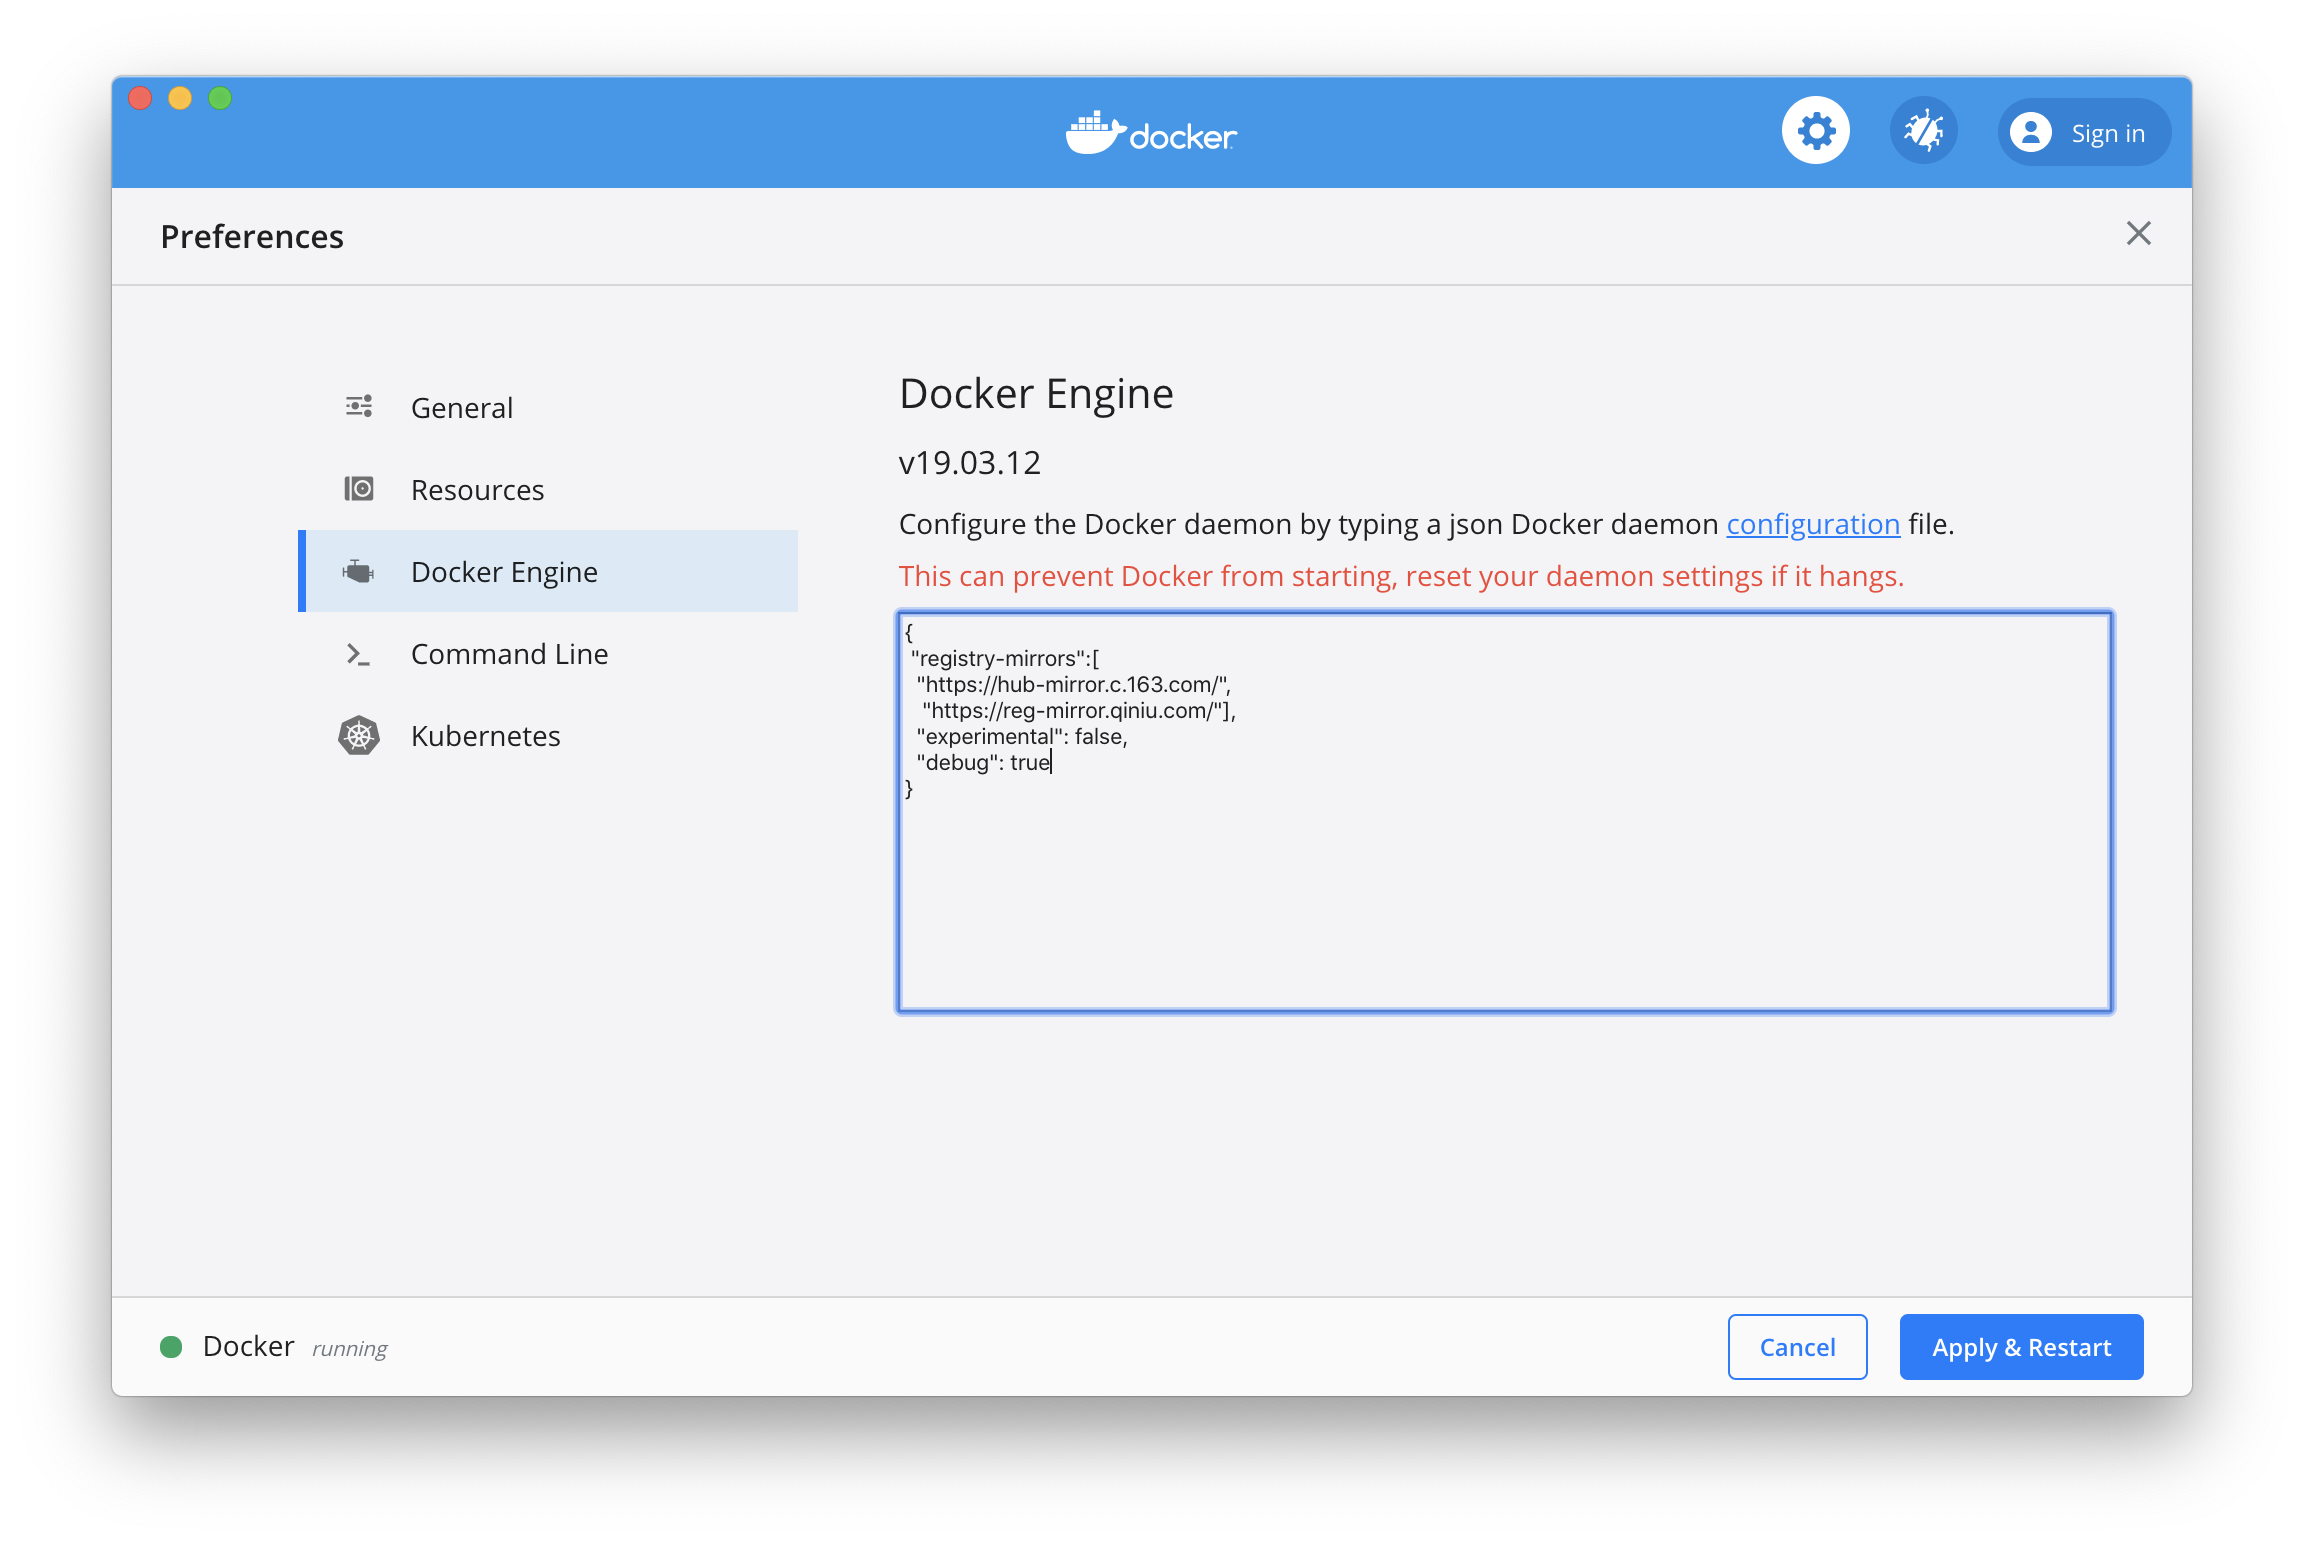Click Apply & Restart to save changes
Screen dimensions: 2304x1544
point(2021,1346)
